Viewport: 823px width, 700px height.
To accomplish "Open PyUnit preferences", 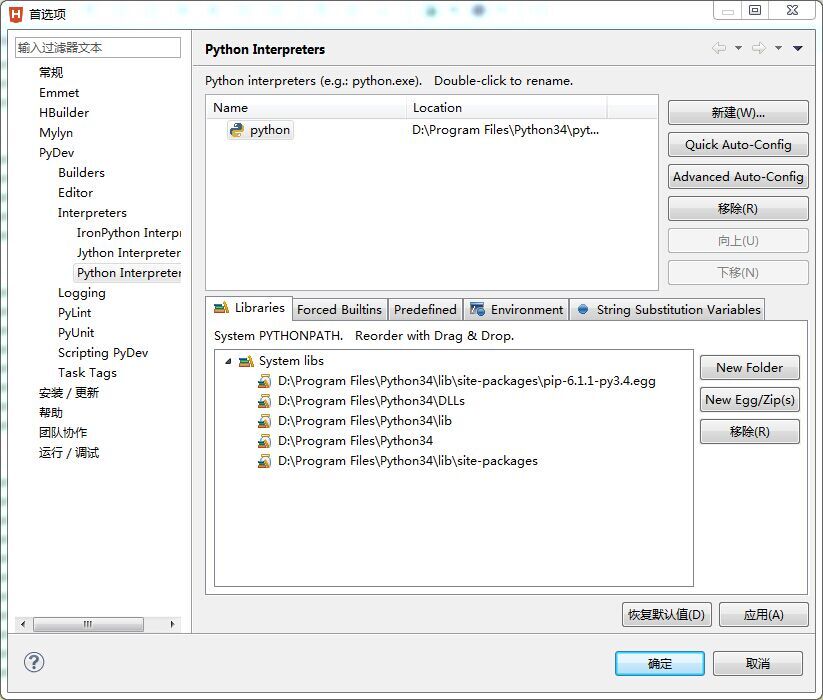I will (76, 333).
